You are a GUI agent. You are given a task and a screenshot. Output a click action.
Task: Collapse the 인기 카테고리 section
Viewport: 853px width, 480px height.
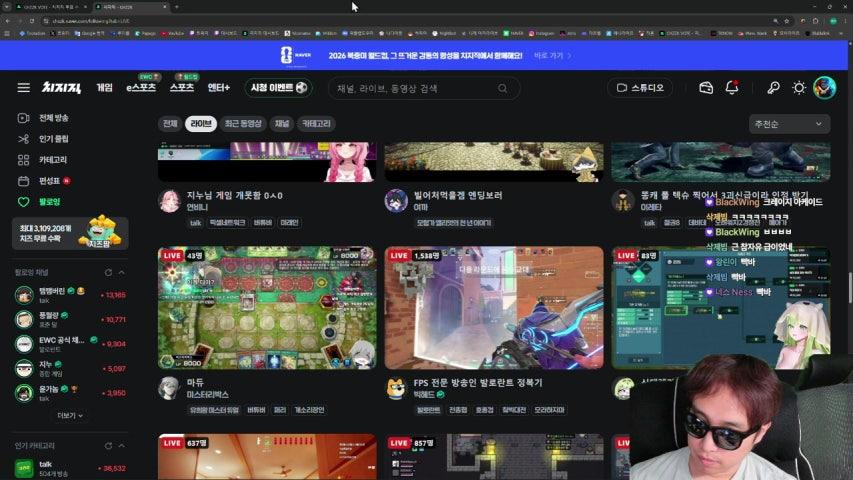[122, 446]
